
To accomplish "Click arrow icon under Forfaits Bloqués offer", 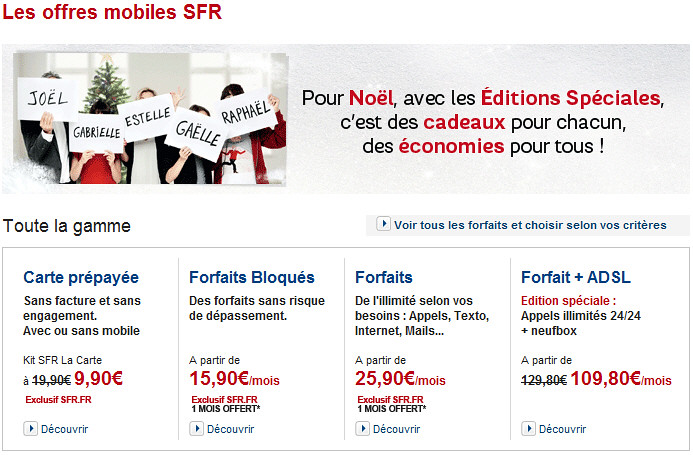I will coord(196,429).
